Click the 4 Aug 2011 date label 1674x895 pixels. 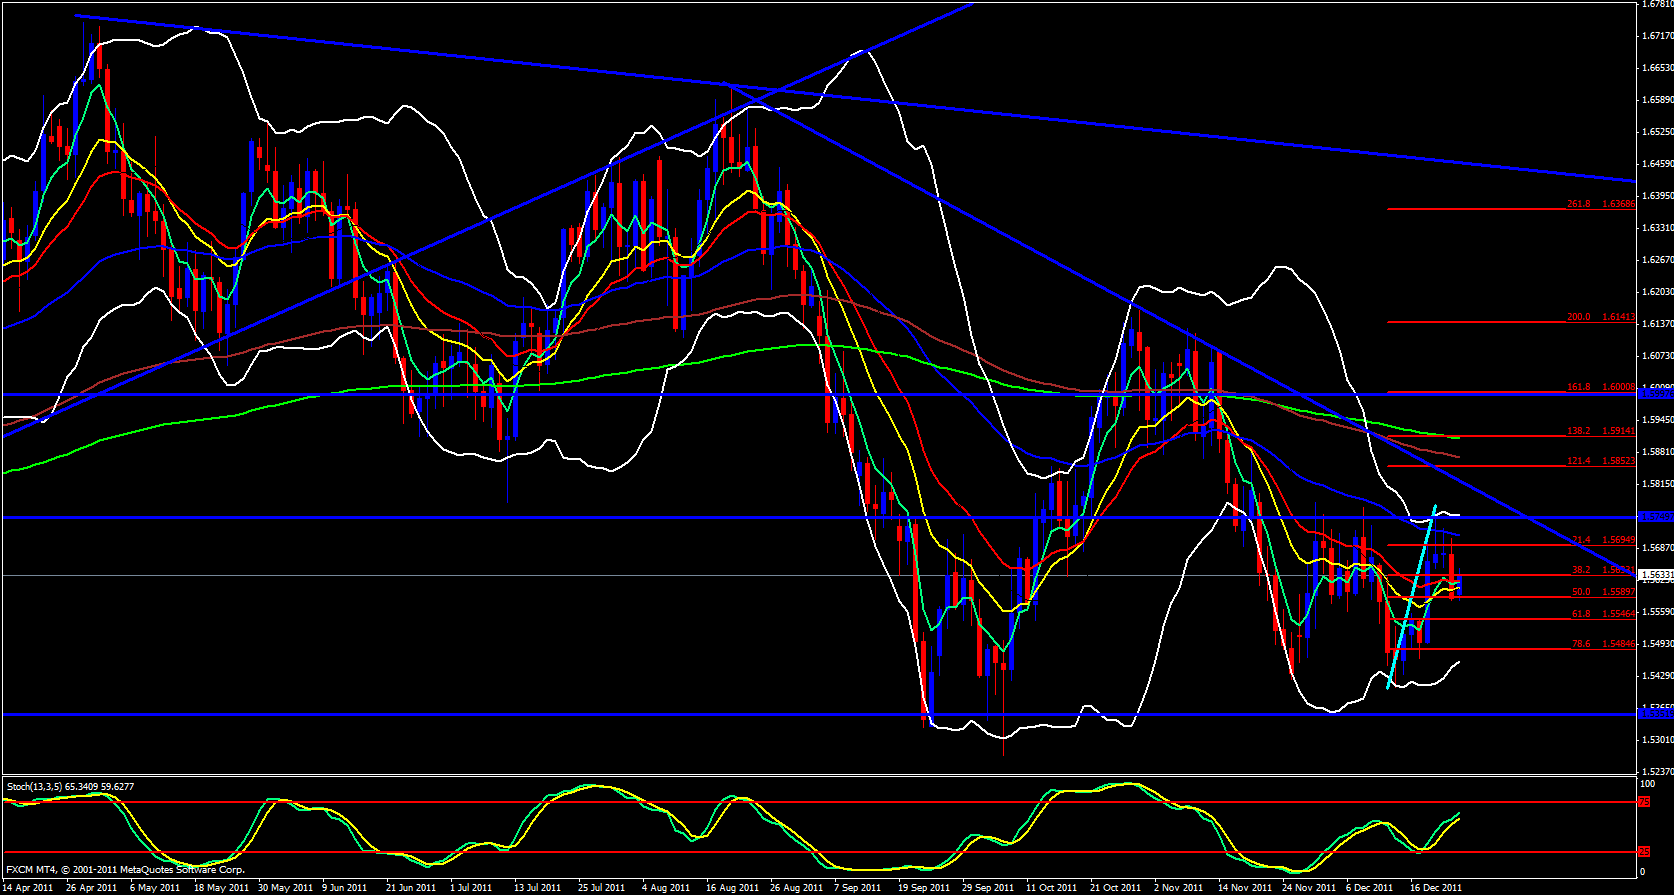click(x=666, y=887)
